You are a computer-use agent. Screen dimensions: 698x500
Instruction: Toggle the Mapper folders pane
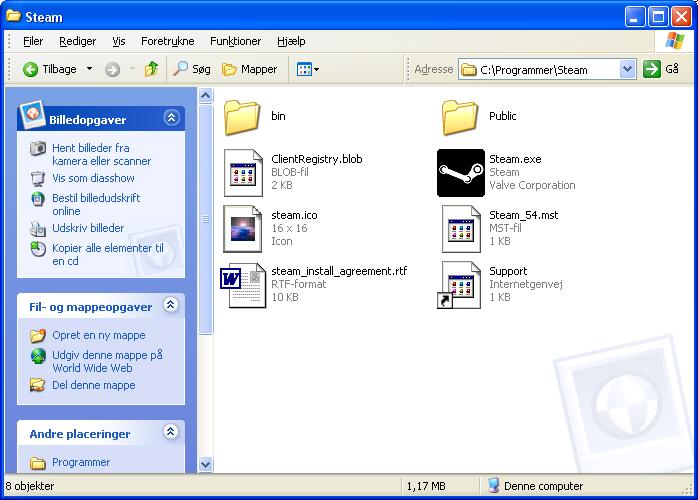point(249,69)
